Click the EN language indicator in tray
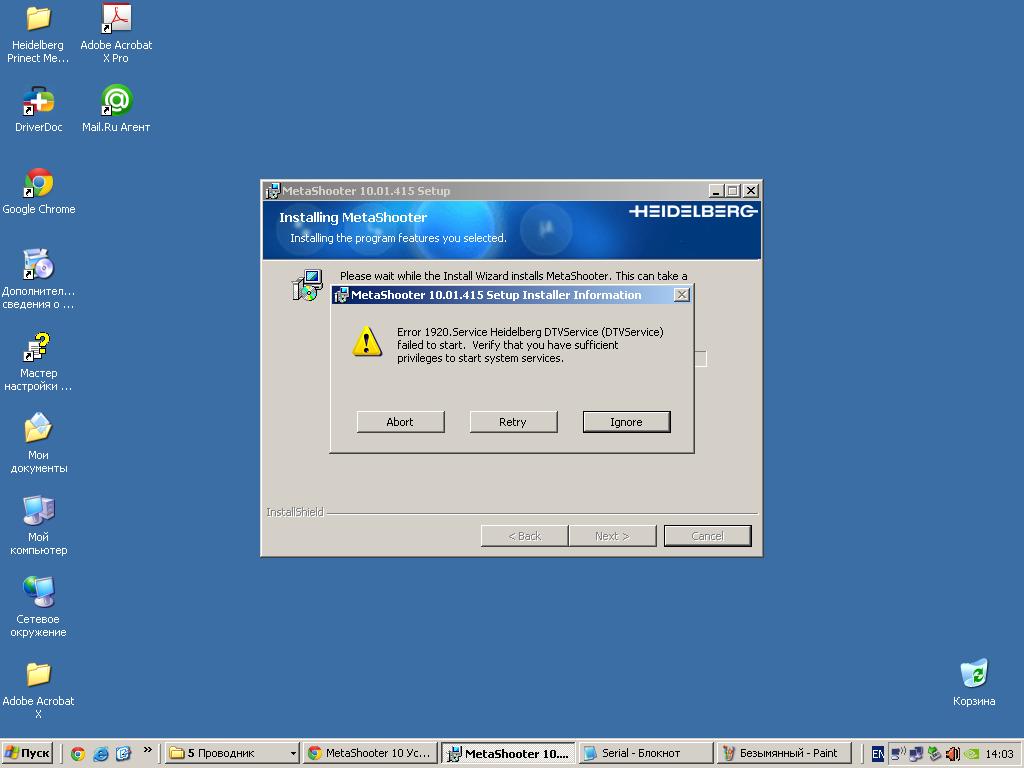 point(878,754)
